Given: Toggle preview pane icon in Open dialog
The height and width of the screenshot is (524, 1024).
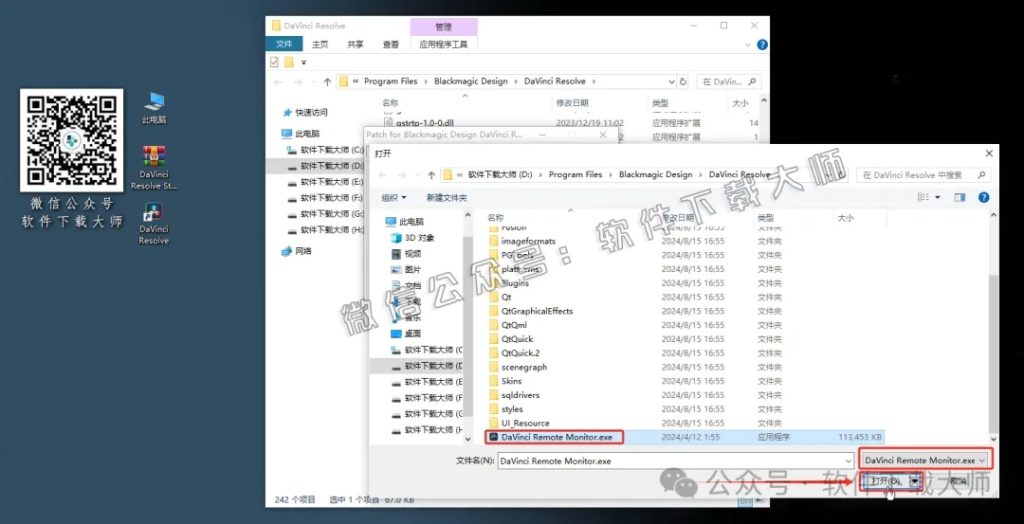Looking at the screenshot, I should coord(959,197).
